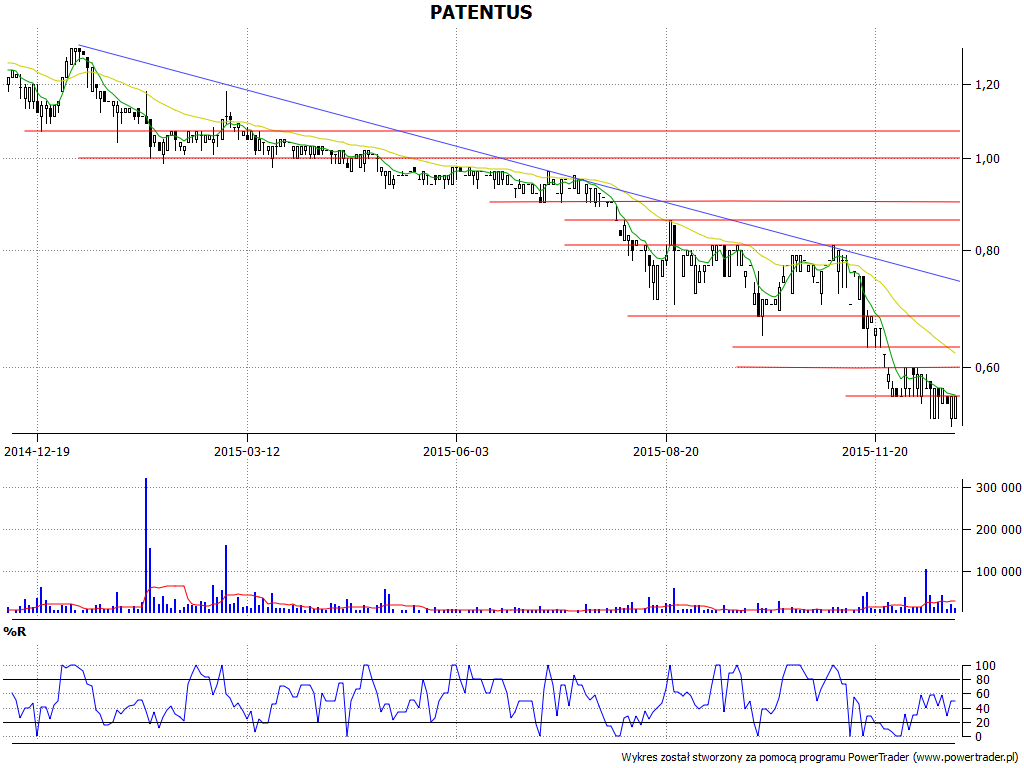Click the 100 000 volume axis label
The width and height of the screenshot is (1024, 768).
point(998,572)
